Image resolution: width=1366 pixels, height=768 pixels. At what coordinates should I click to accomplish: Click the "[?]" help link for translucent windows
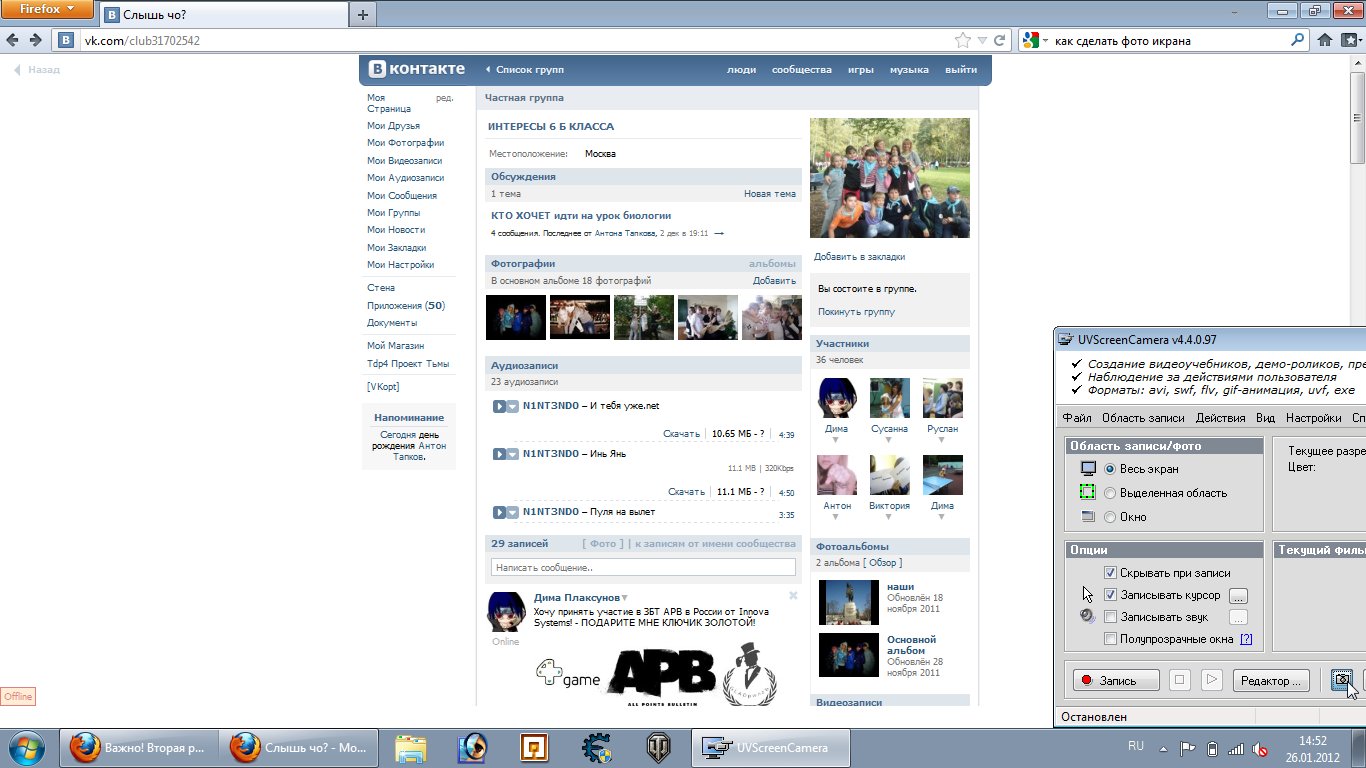click(x=1246, y=639)
